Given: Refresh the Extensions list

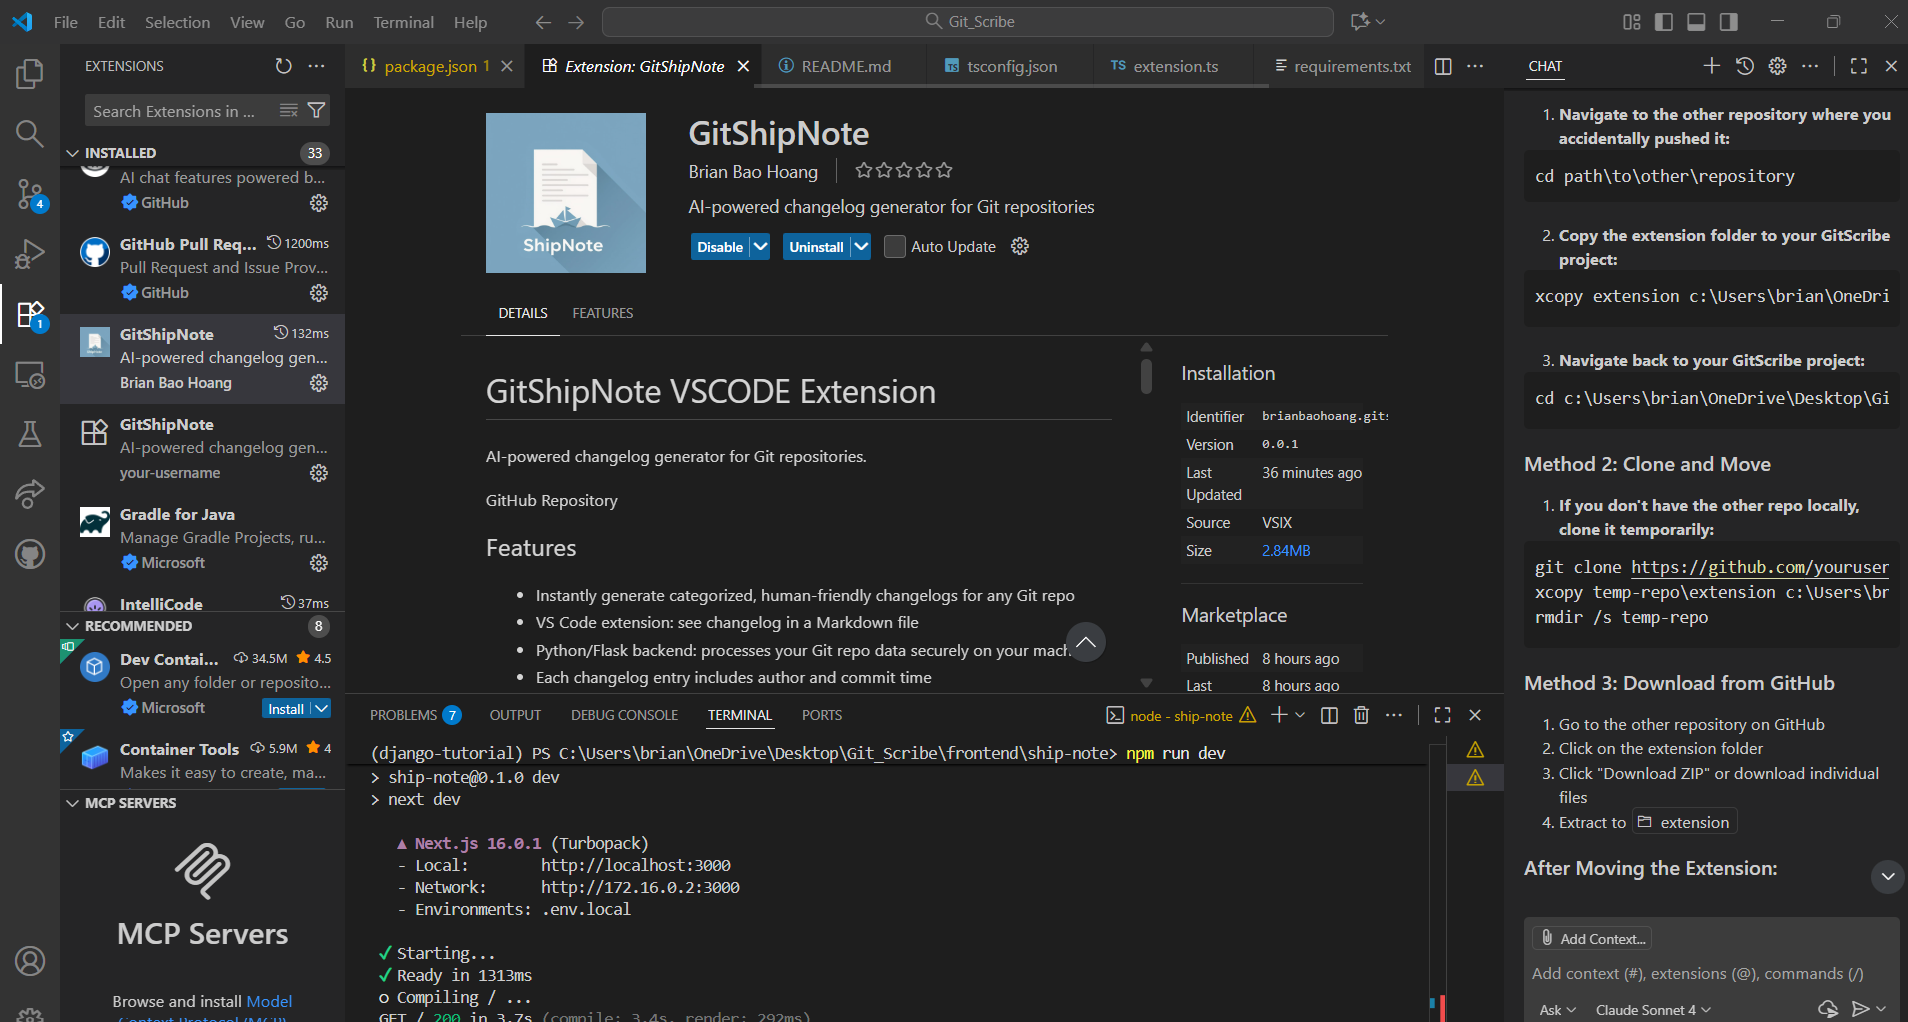Looking at the screenshot, I should pos(284,66).
